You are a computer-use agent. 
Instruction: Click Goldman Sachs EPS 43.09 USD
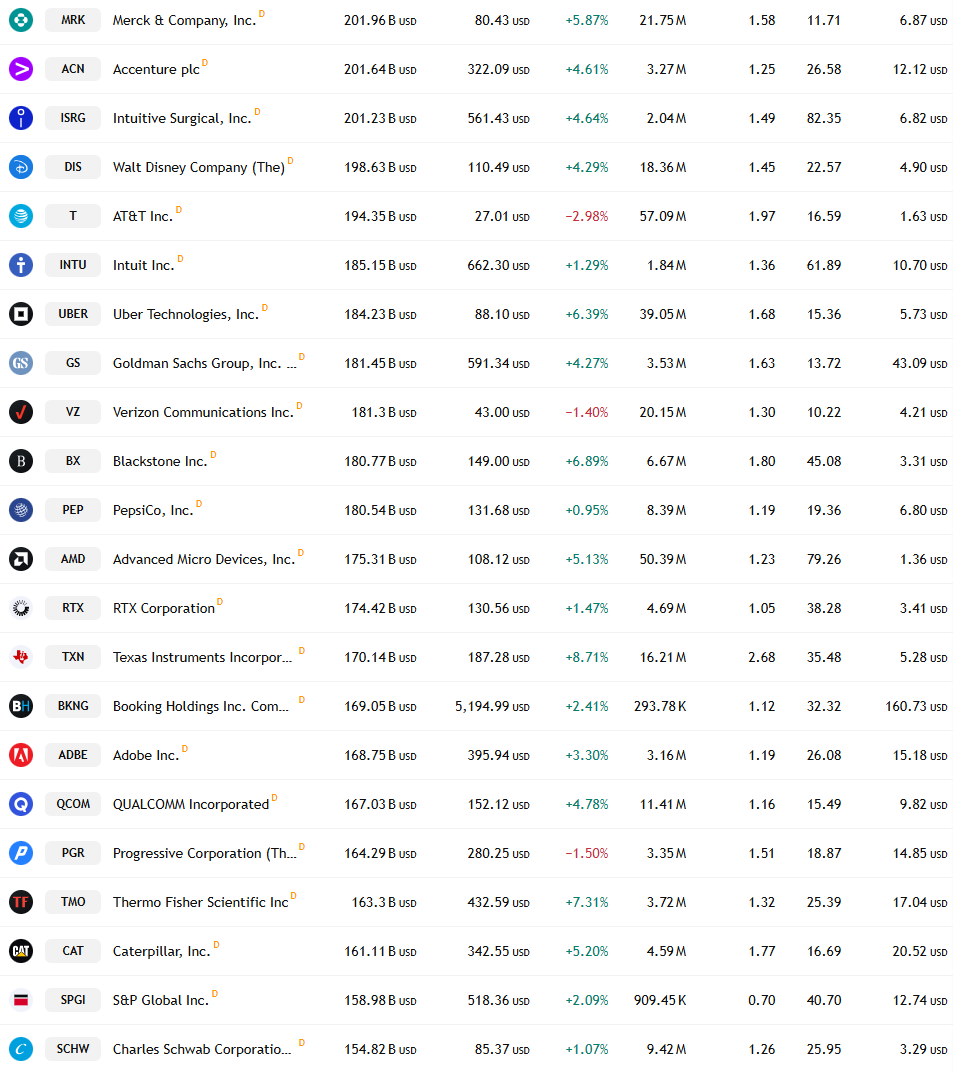(x=920, y=364)
